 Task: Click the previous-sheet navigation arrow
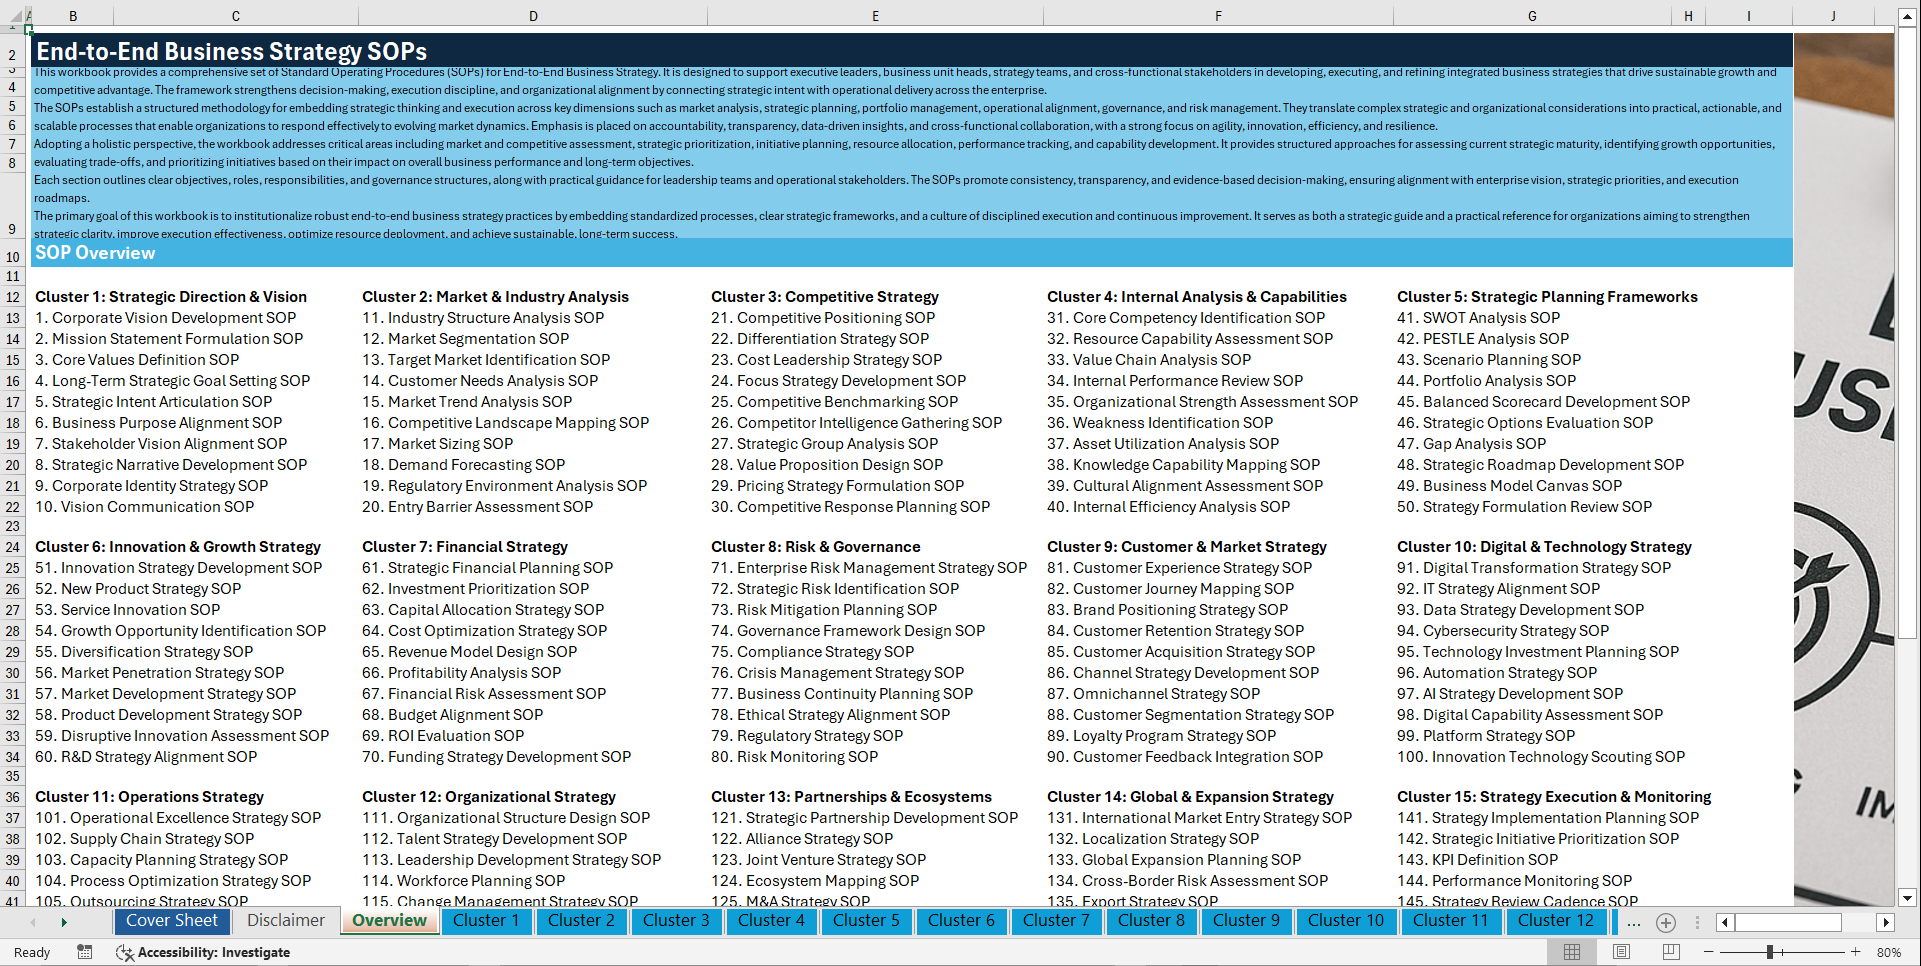pyautogui.click(x=33, y=921)
